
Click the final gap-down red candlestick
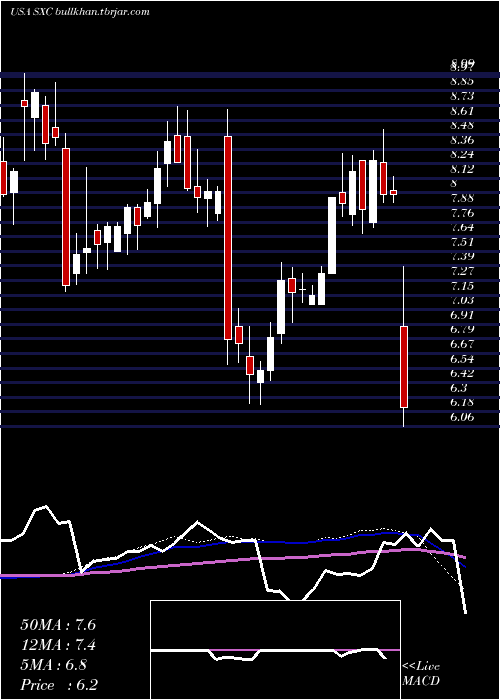point(404,367)
